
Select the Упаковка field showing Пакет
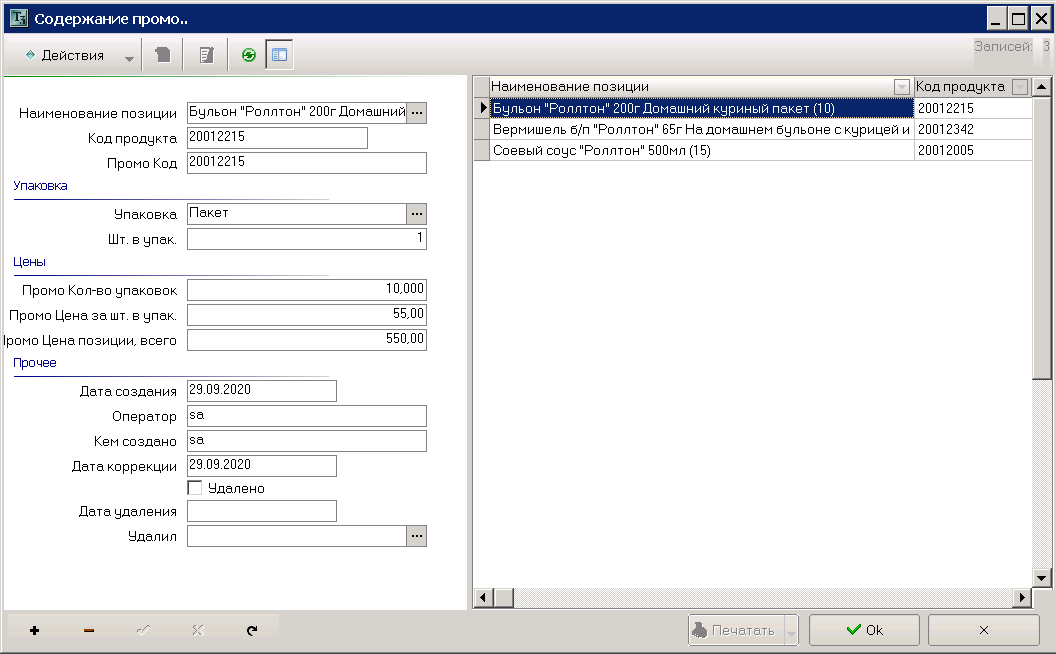point(297,214)
